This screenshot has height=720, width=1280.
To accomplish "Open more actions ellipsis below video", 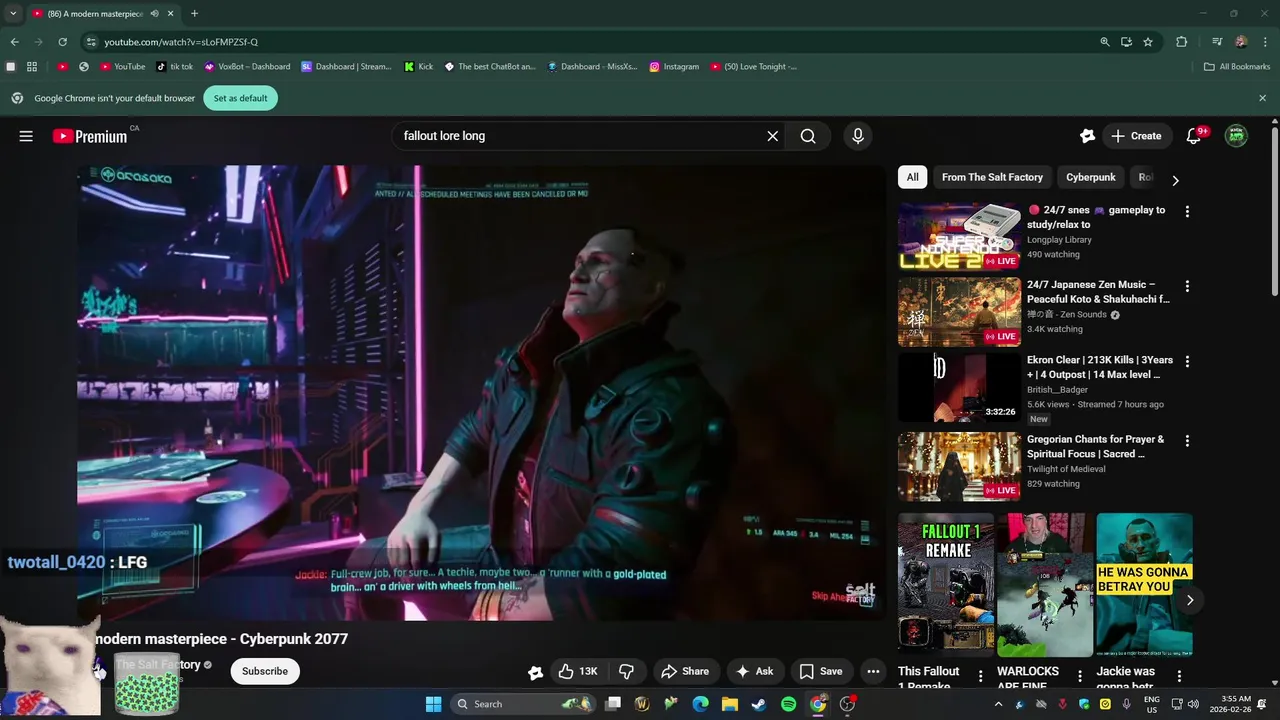I will (873, 671).
